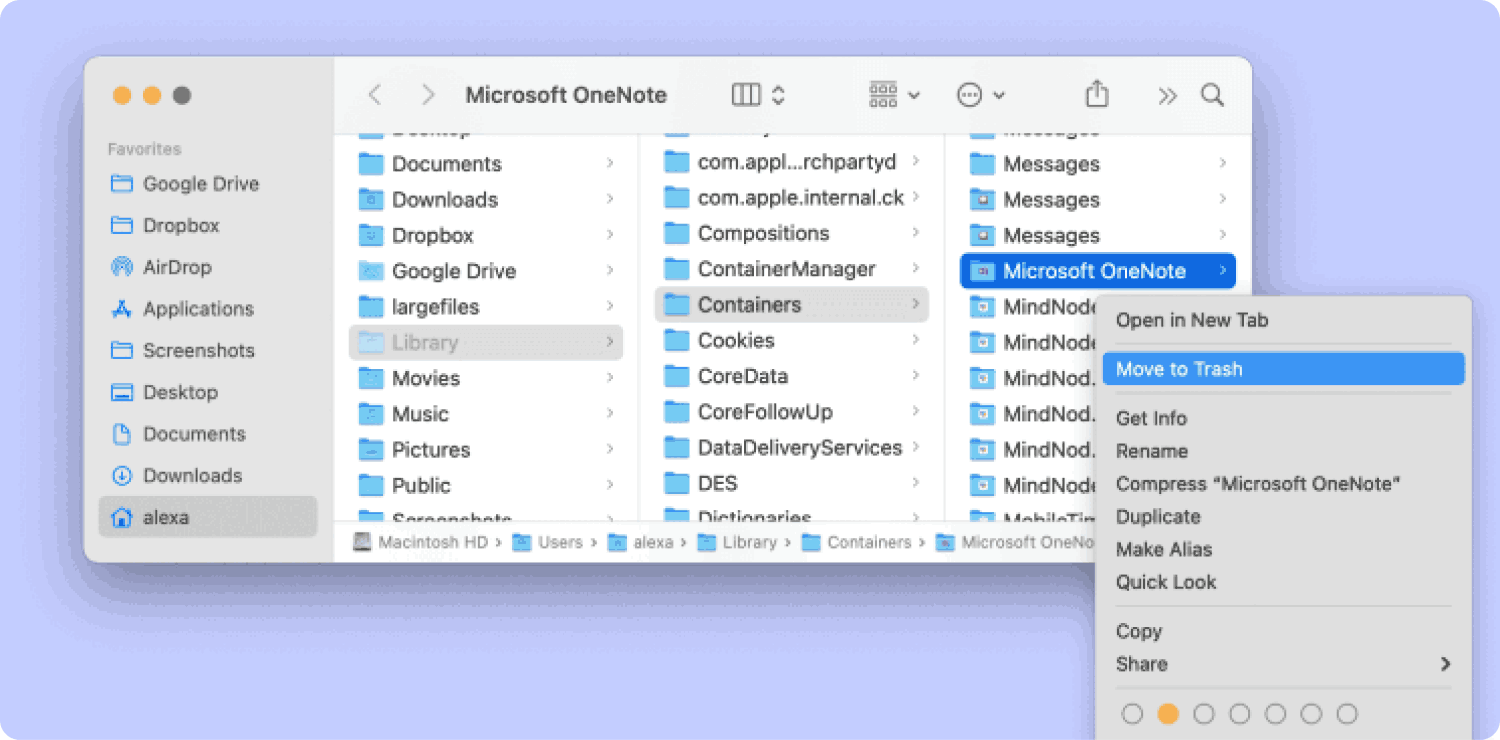Image resolution: width=1500 pixels, height=740 pixels.
Task: Select the CoreFollowUp folder
Action: [792, 412]
